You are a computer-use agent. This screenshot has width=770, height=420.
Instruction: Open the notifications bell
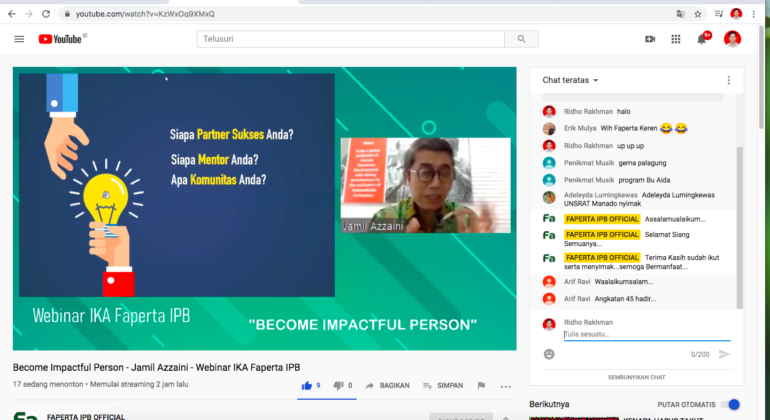coord(702,39)
